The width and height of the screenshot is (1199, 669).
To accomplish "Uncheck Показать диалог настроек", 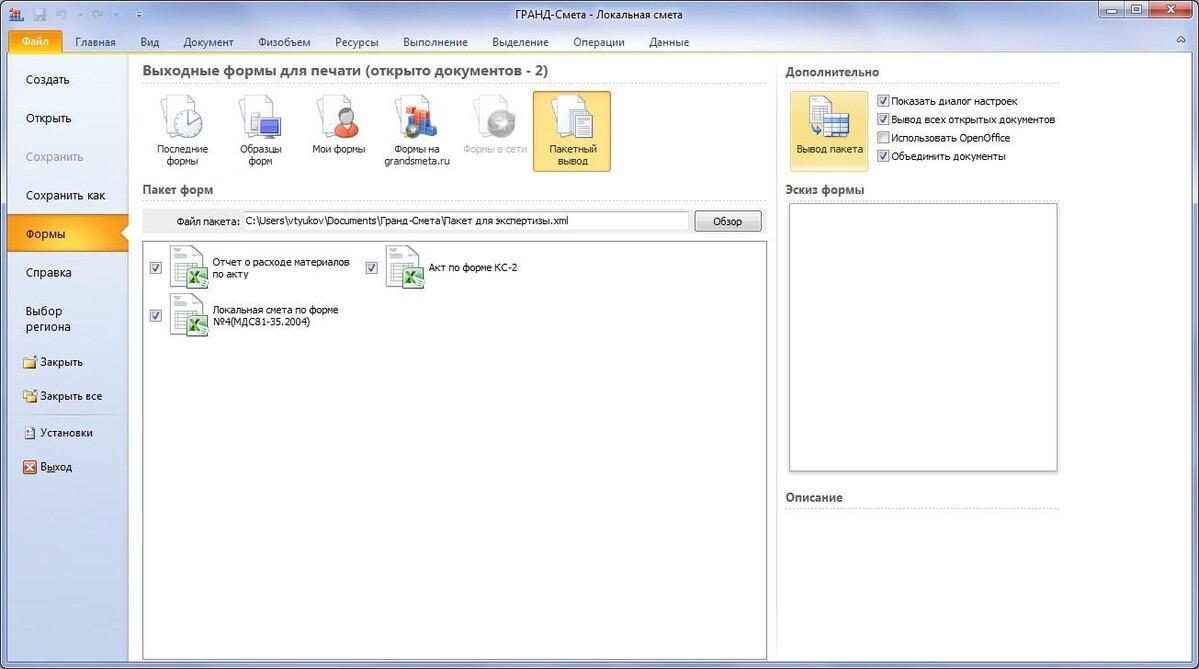I will click(883, 101).
